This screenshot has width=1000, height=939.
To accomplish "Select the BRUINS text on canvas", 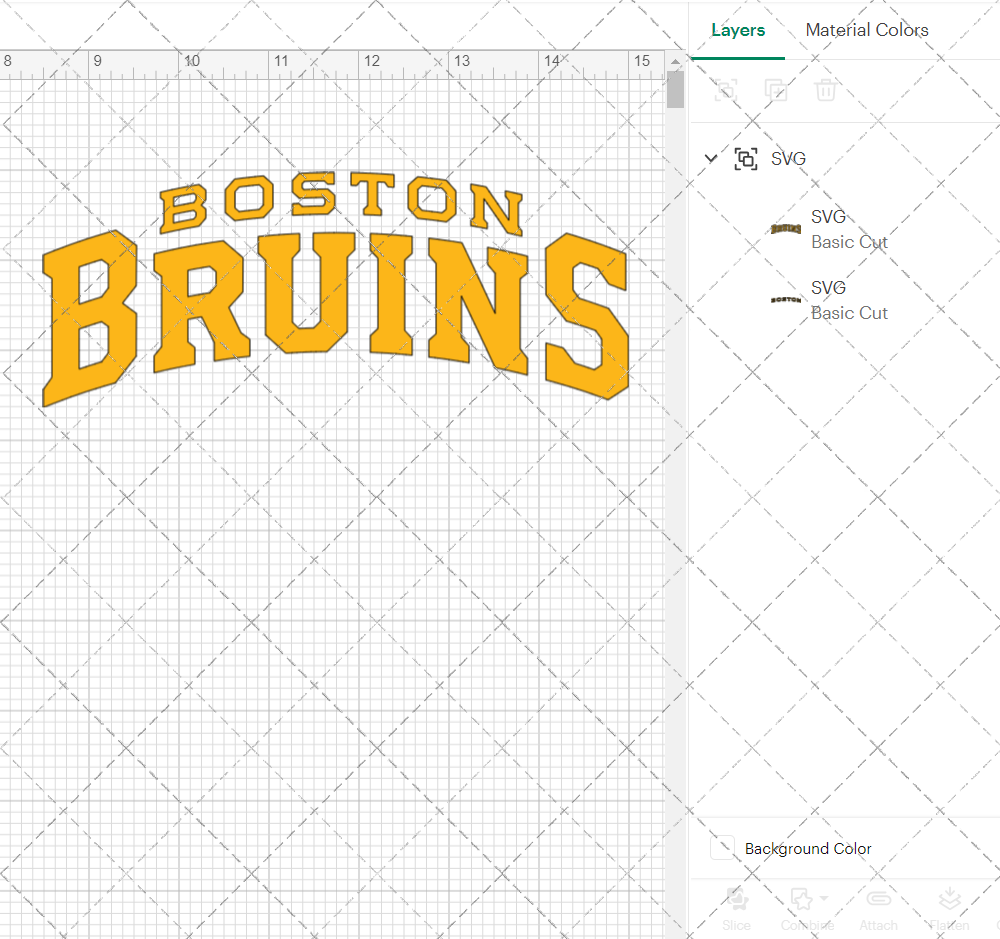I will 335,318.
